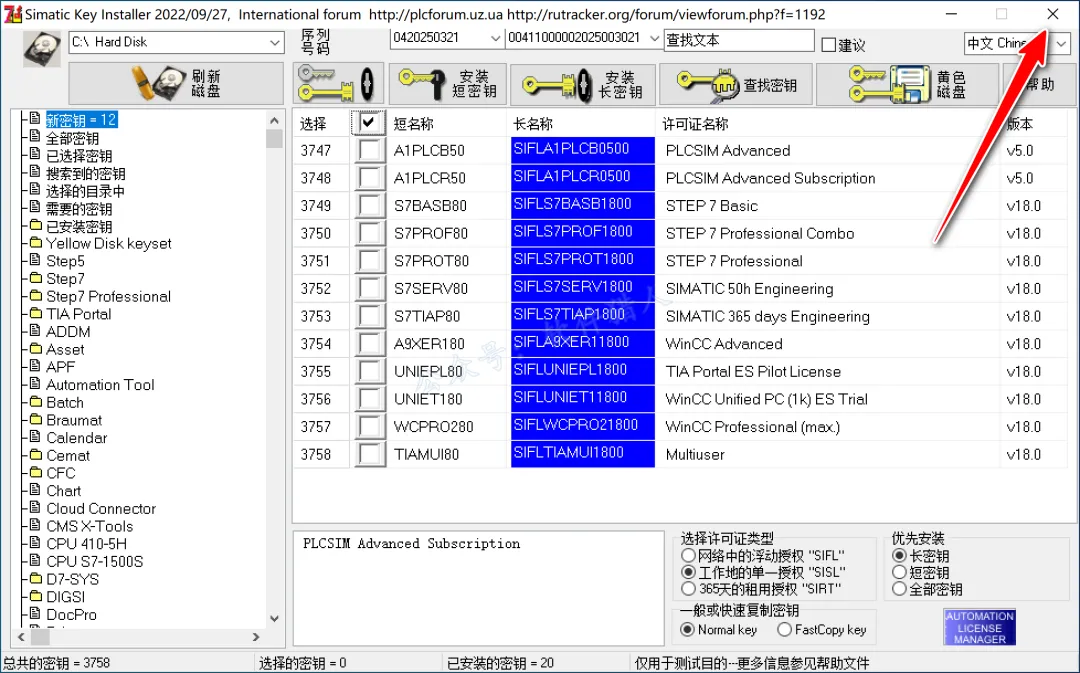Install long key toolbar button
The height and width of the screenshot is (673, 1080).
[x=583, y=83]
